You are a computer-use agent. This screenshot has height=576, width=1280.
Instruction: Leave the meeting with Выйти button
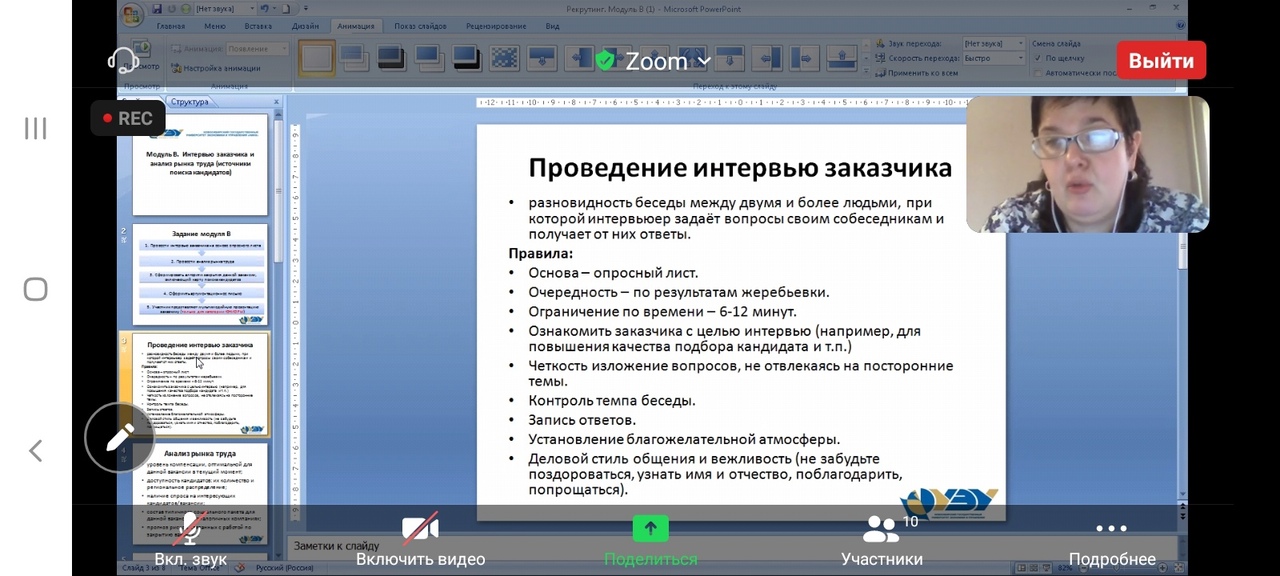click(1161, 61)
